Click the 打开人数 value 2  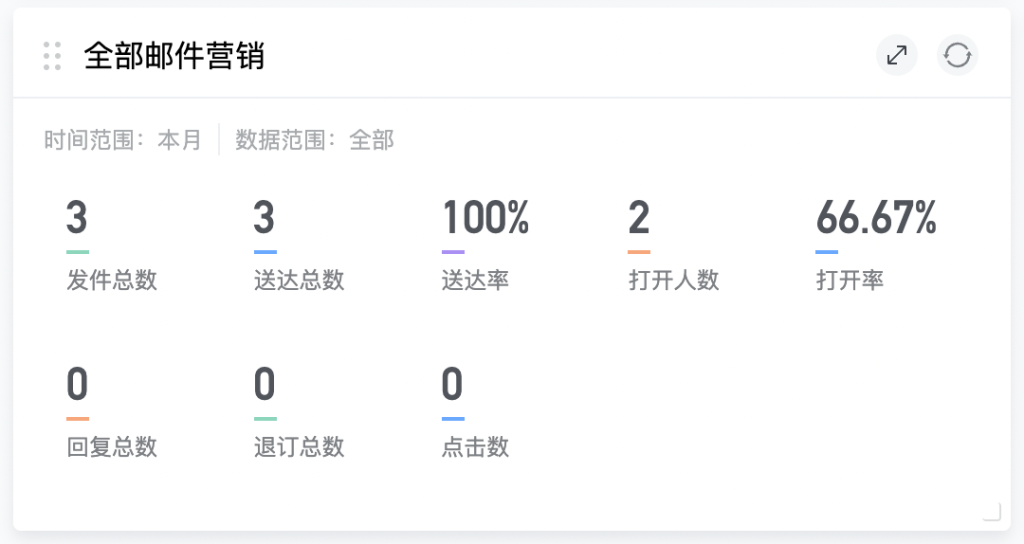coord(639,218)
